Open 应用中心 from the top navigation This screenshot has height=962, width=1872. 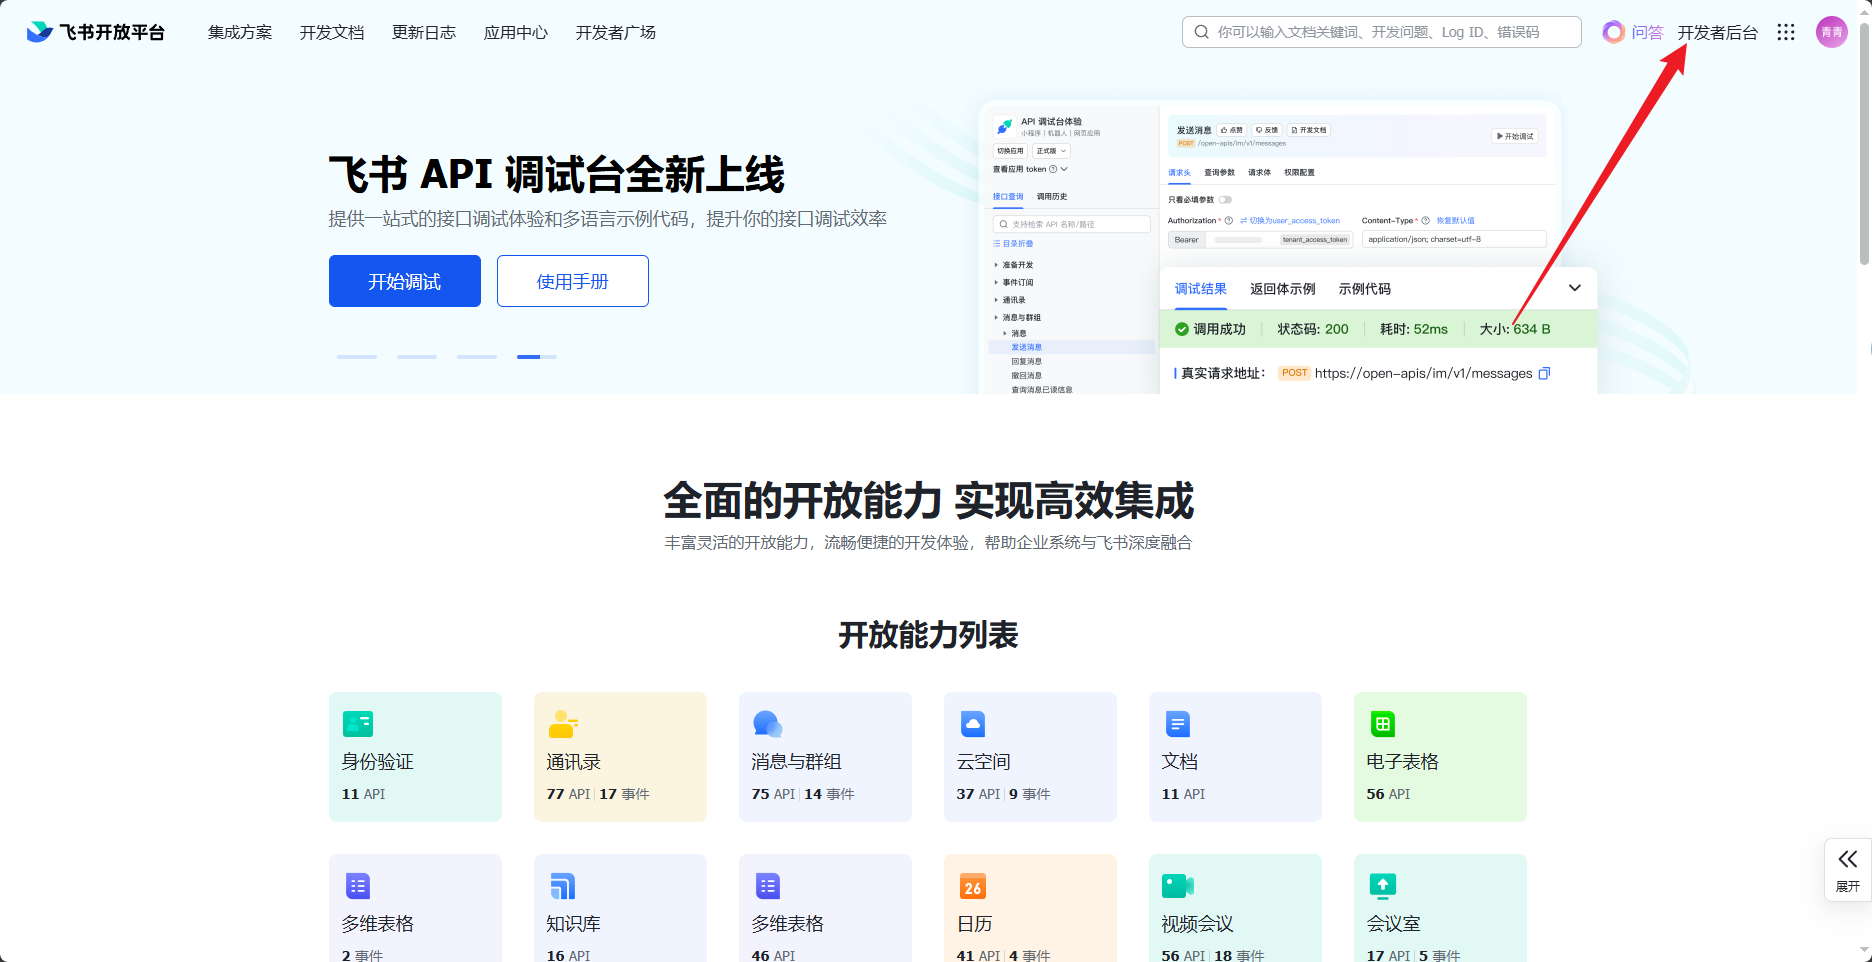click(x=516, y=32)
